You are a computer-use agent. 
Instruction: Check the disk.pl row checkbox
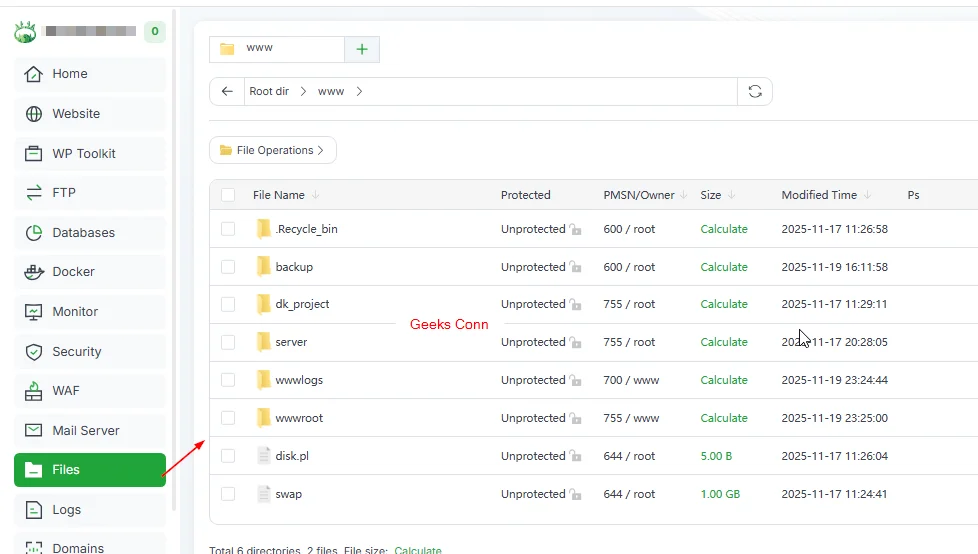tap(228, 456)
